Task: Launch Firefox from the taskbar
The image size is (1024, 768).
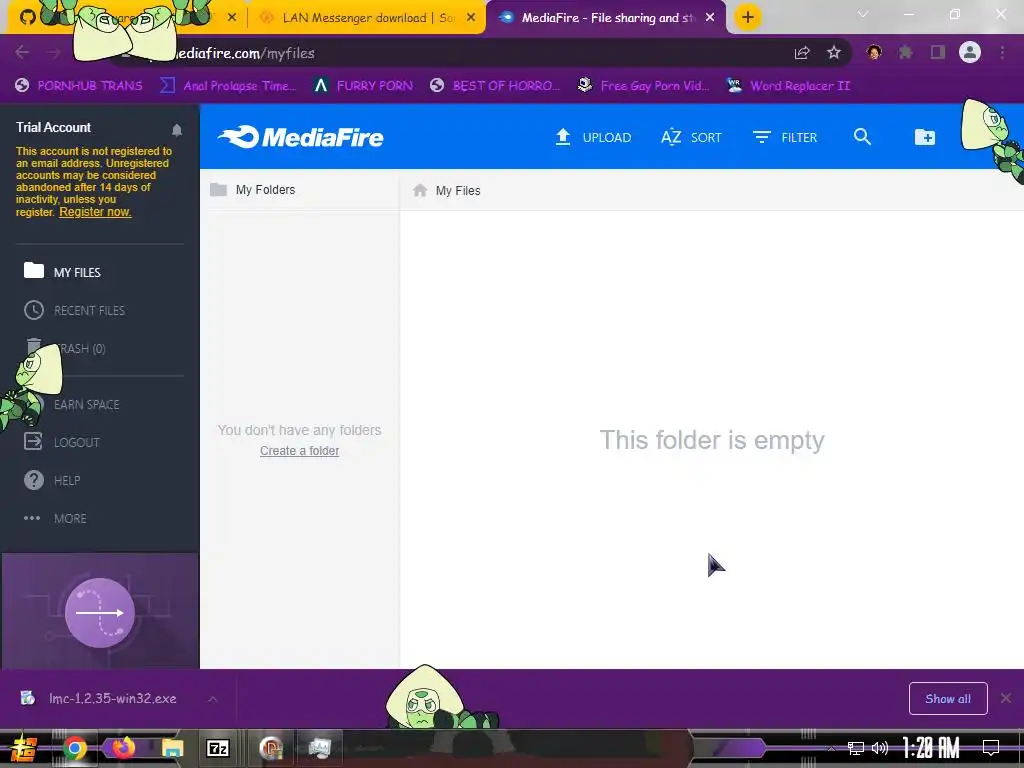Action: 124,747
